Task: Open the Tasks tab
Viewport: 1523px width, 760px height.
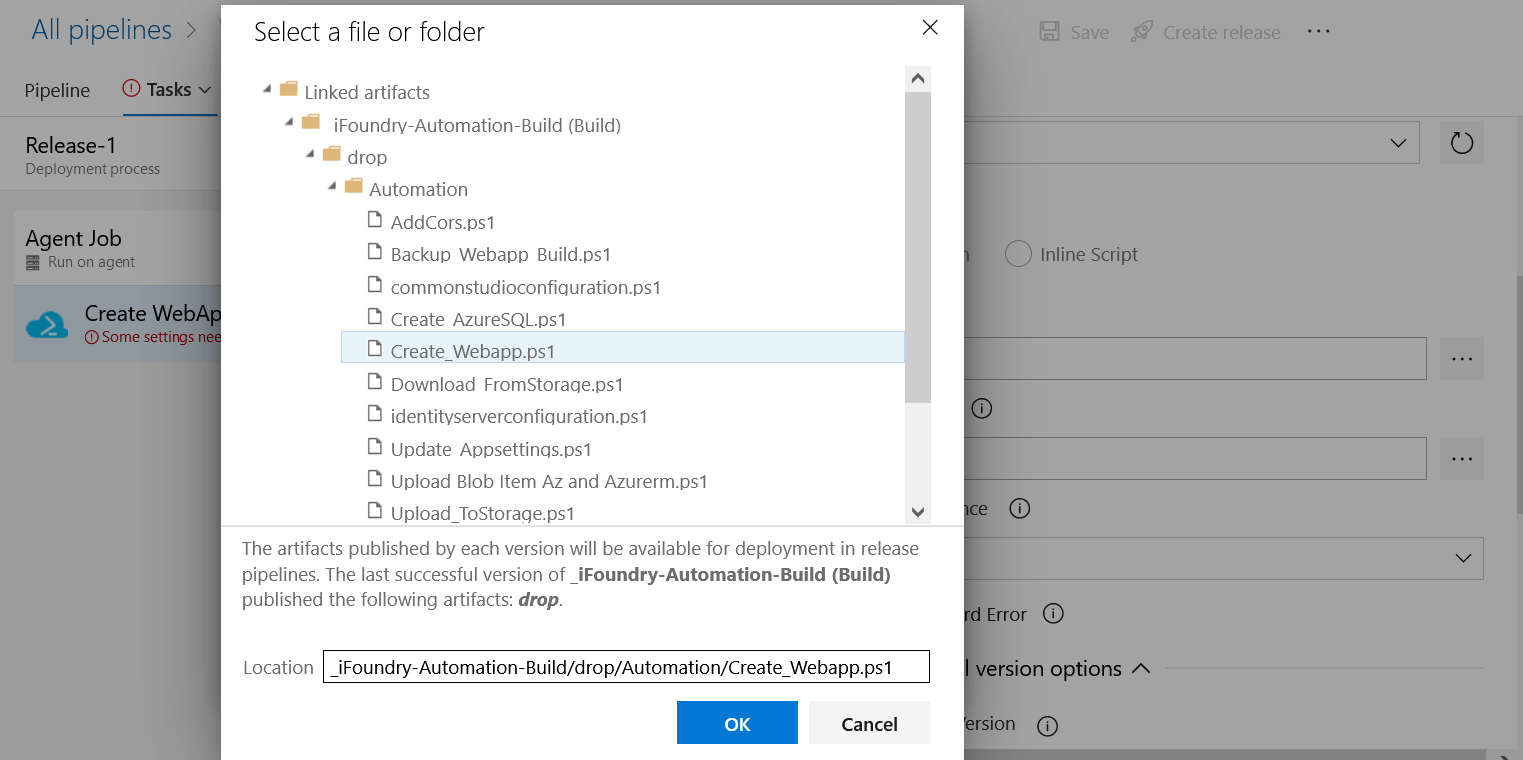Action: coord(169,90)
